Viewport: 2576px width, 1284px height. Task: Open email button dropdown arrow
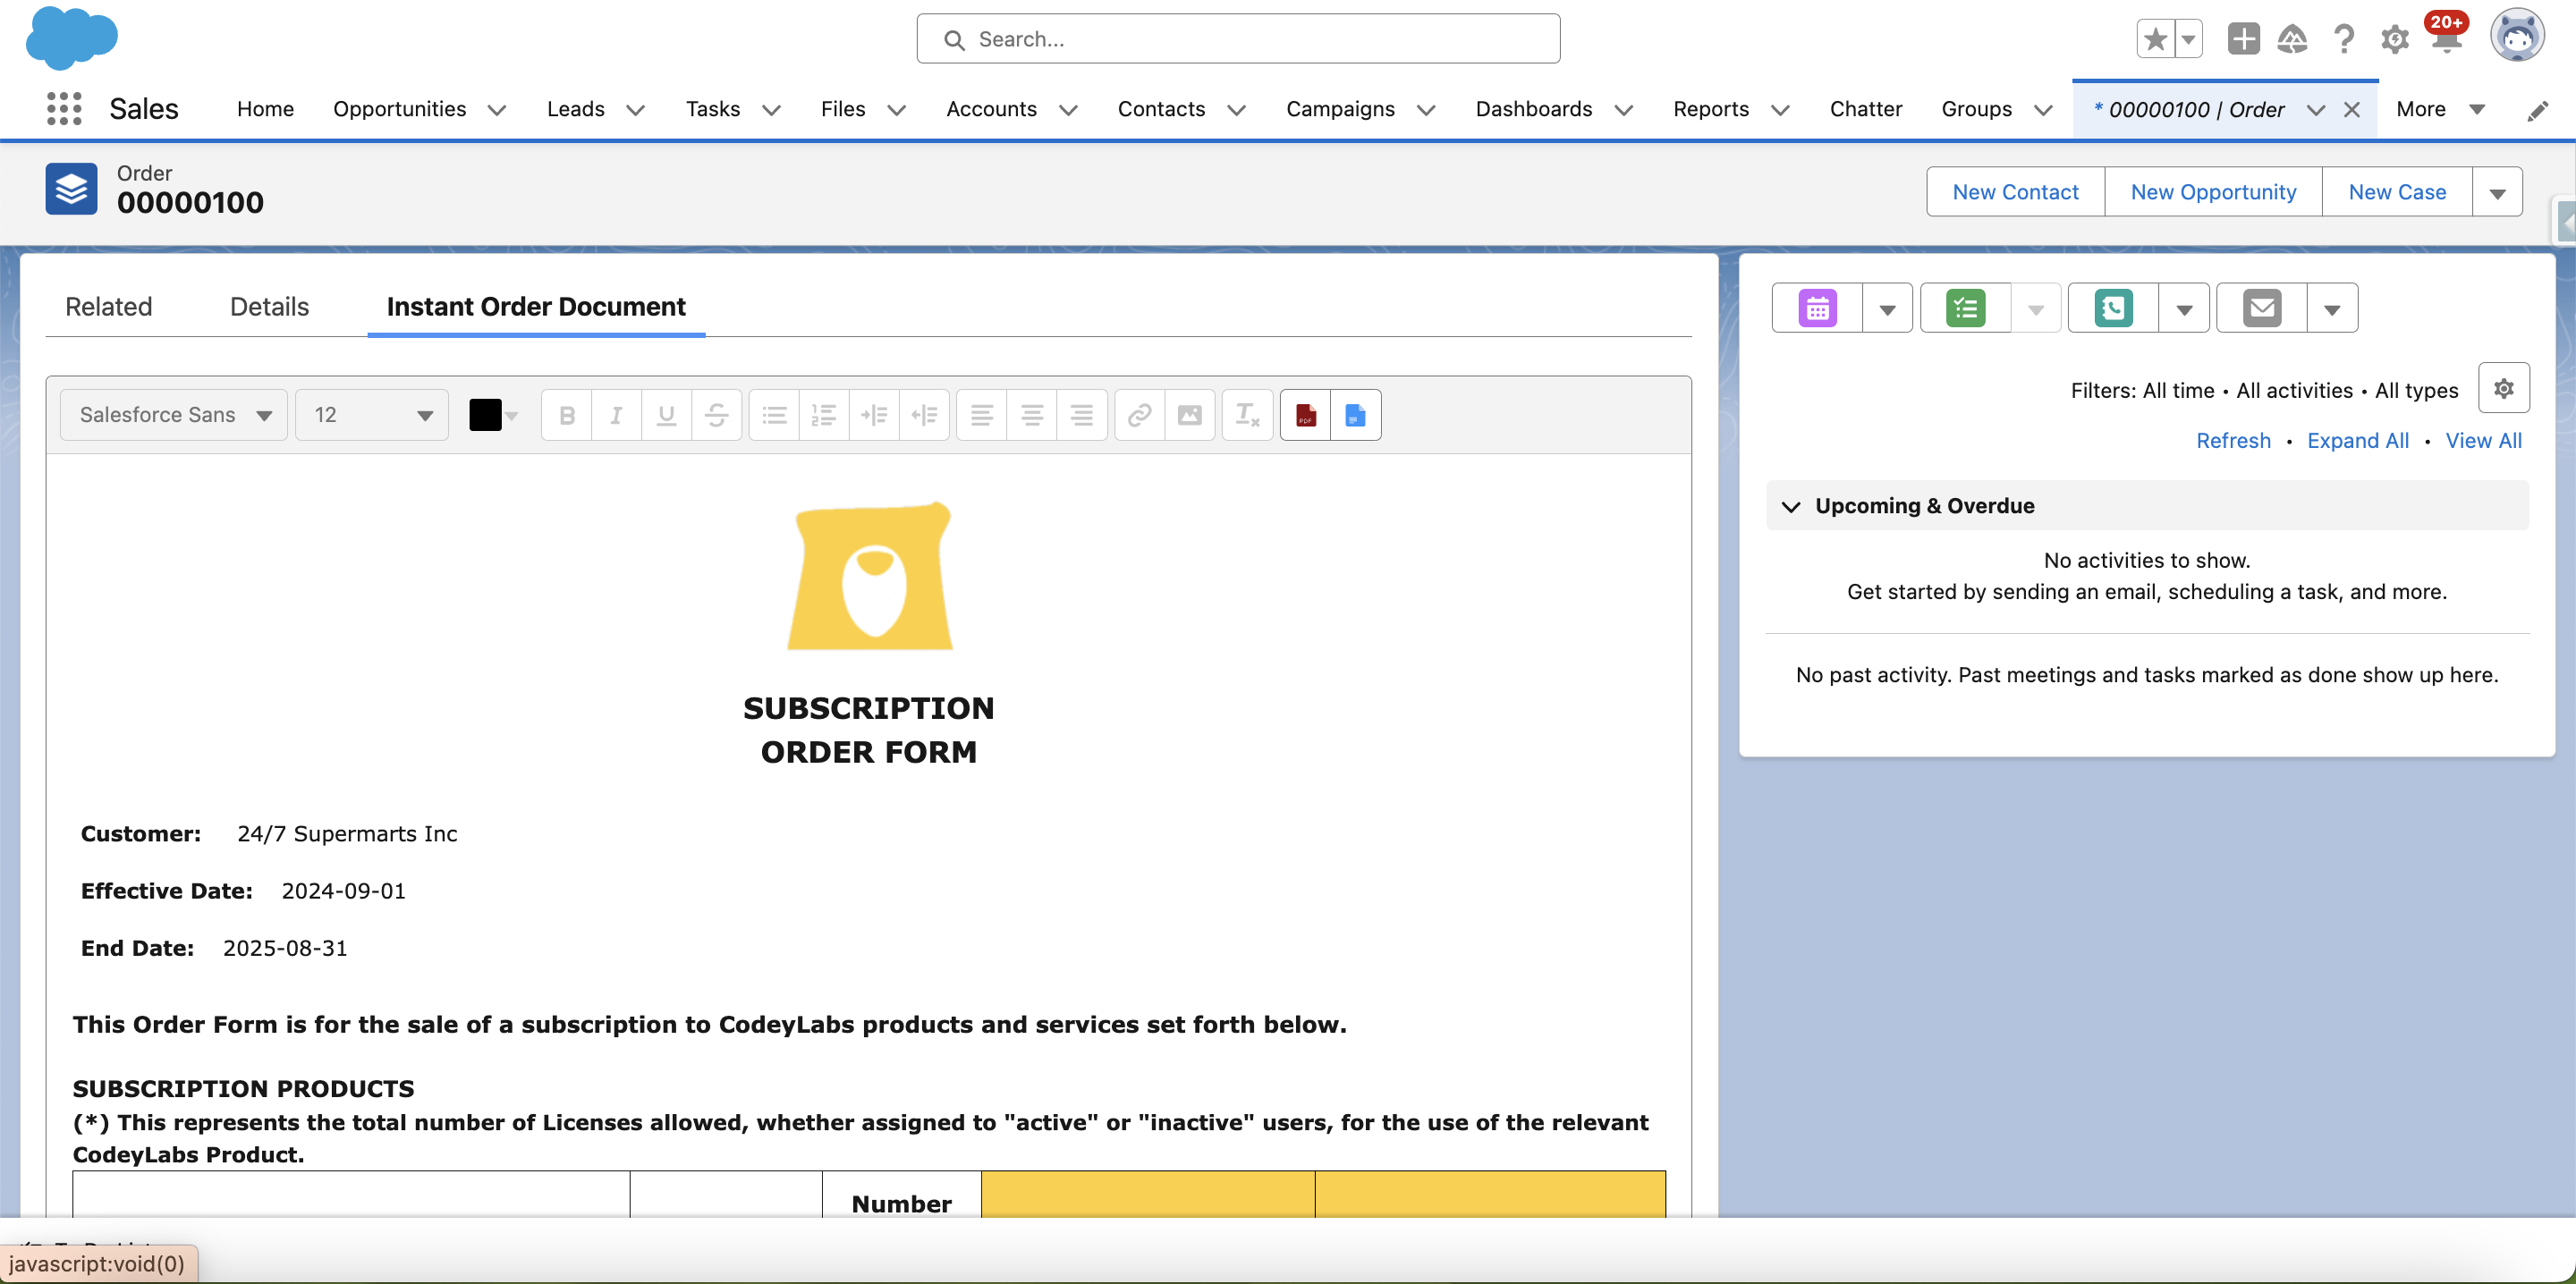coord(2332,308)
